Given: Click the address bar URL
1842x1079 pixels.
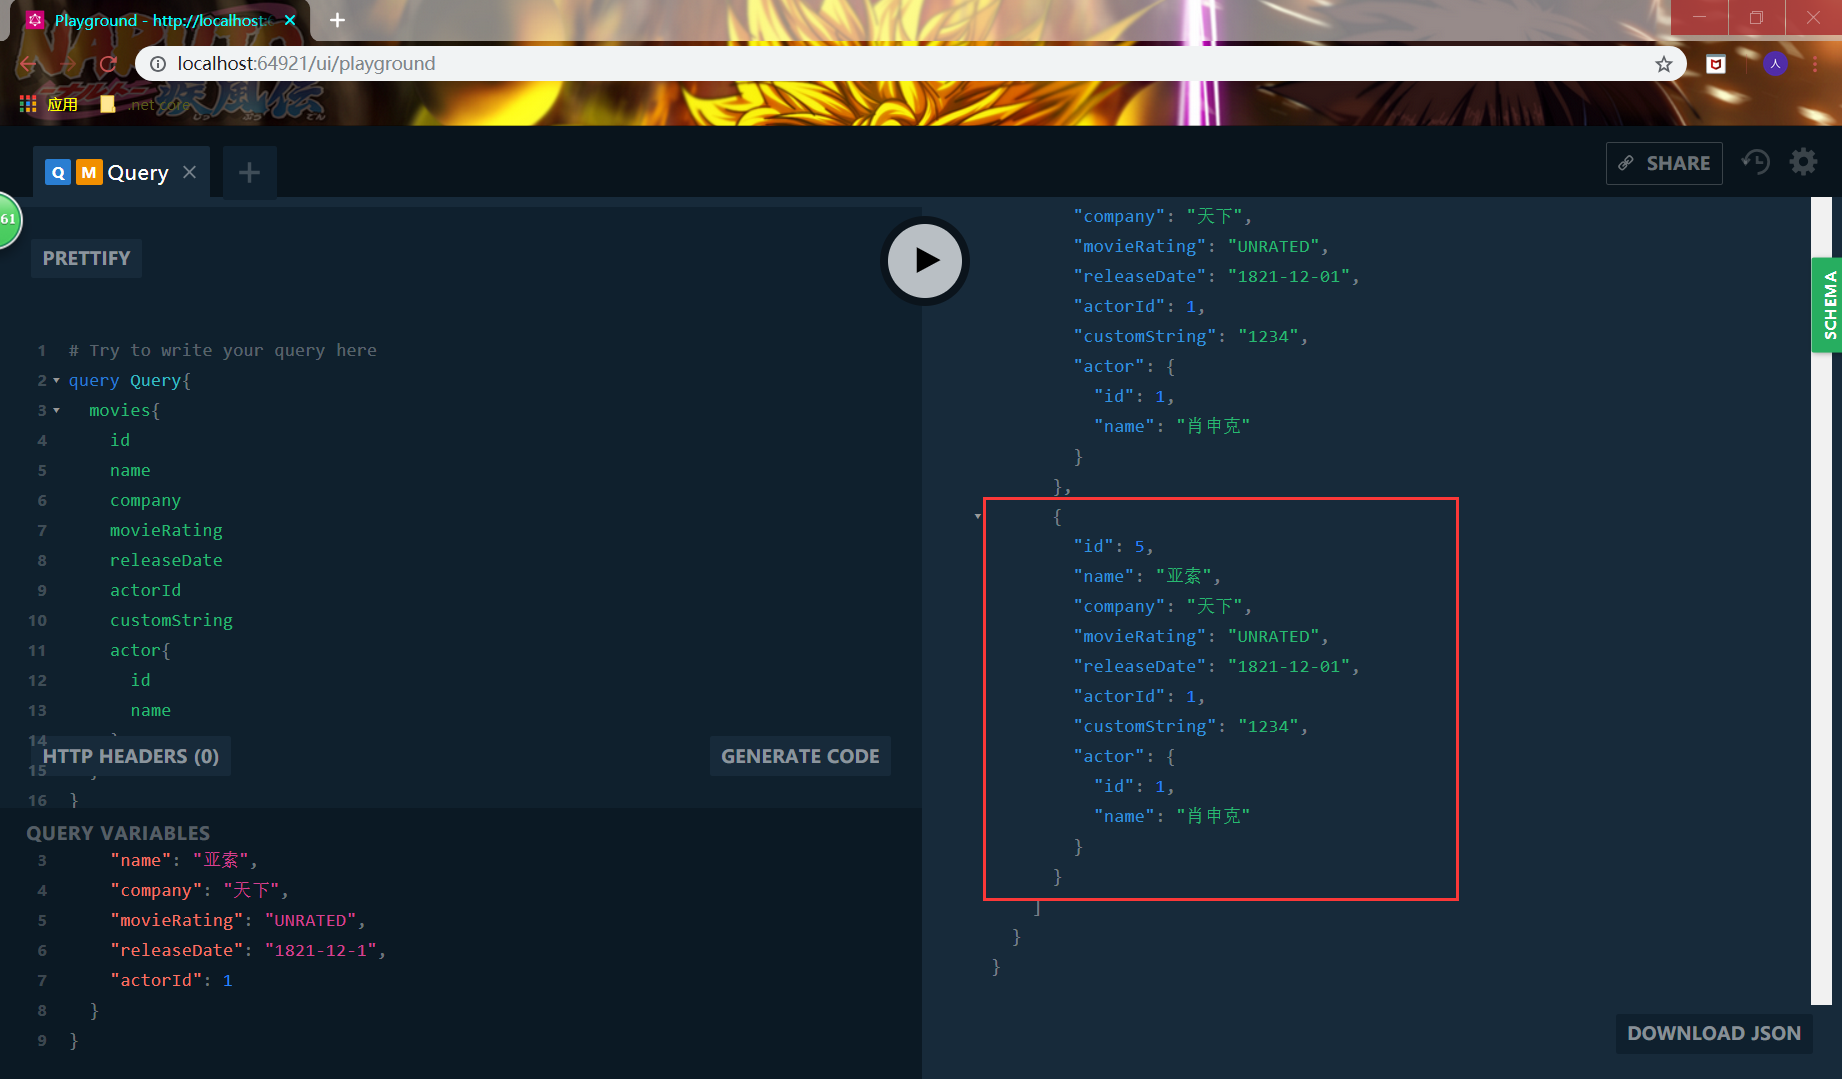Looking at the screenshot, I should click(x=306, y=64).
